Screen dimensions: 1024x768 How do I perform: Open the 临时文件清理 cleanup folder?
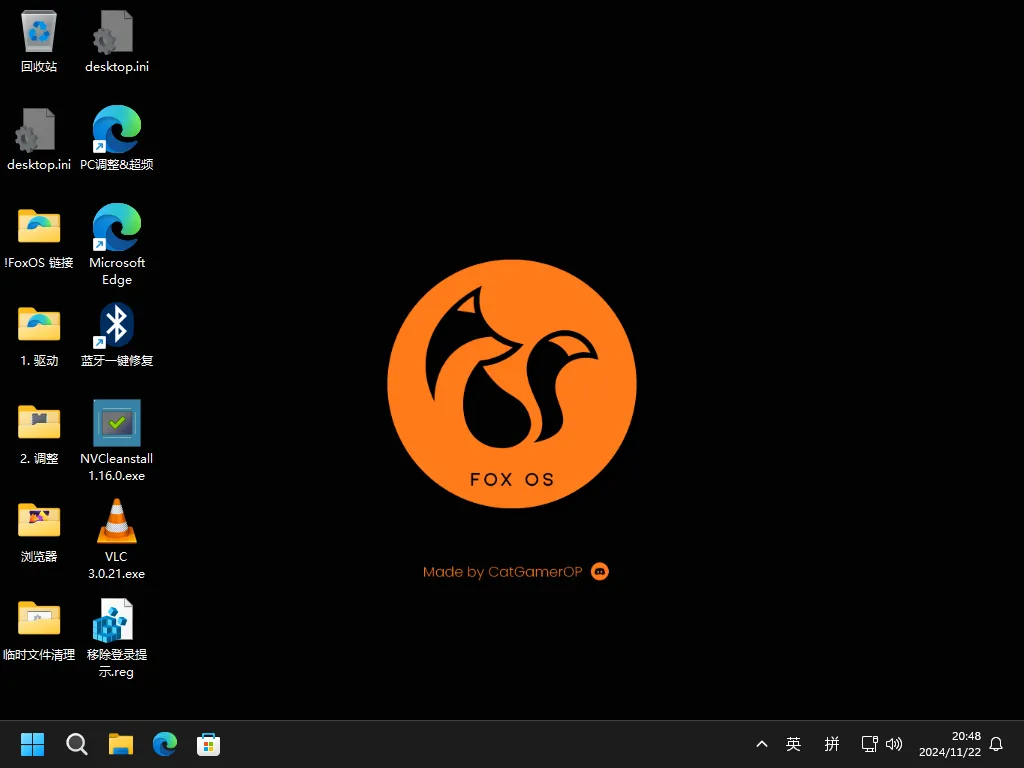(38, 618)
